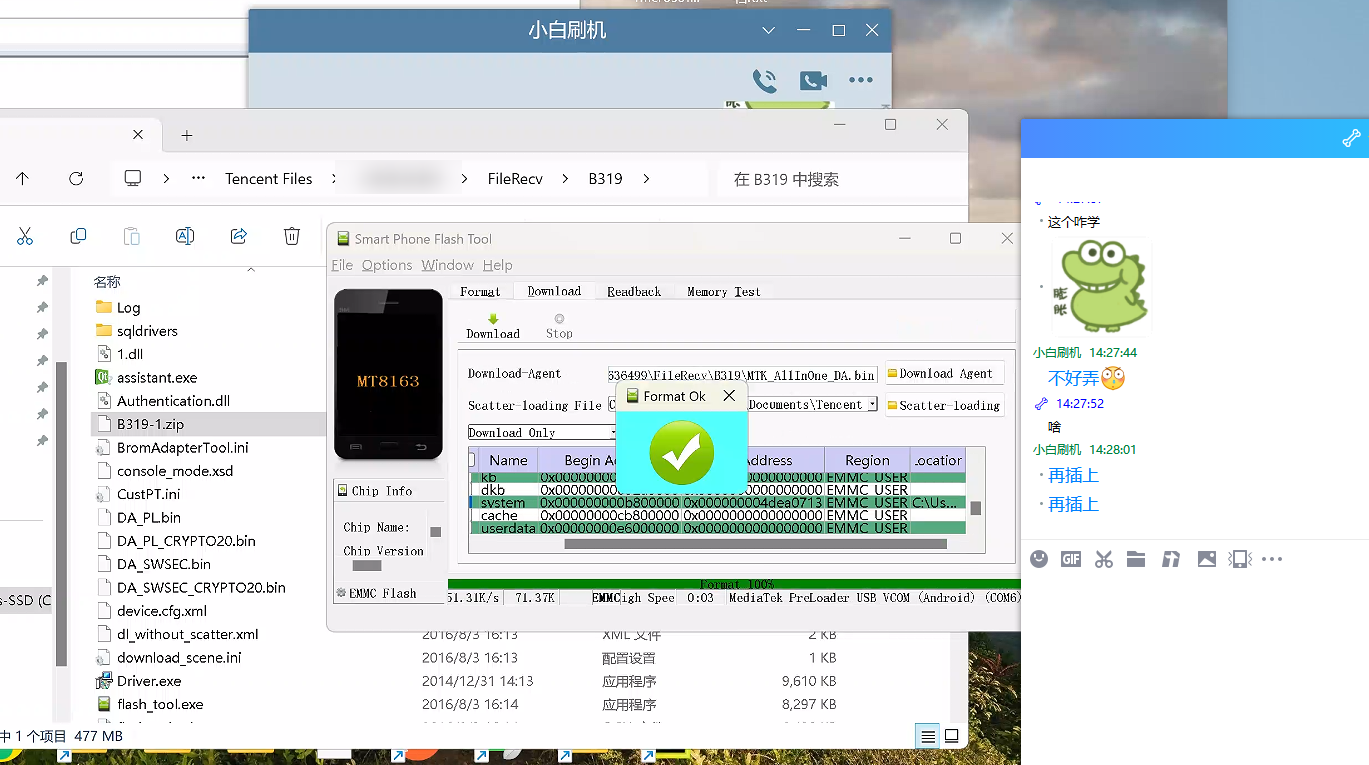1369x765 pixels.
Task: Click the bone icon in chat header
Action: 1351,139
